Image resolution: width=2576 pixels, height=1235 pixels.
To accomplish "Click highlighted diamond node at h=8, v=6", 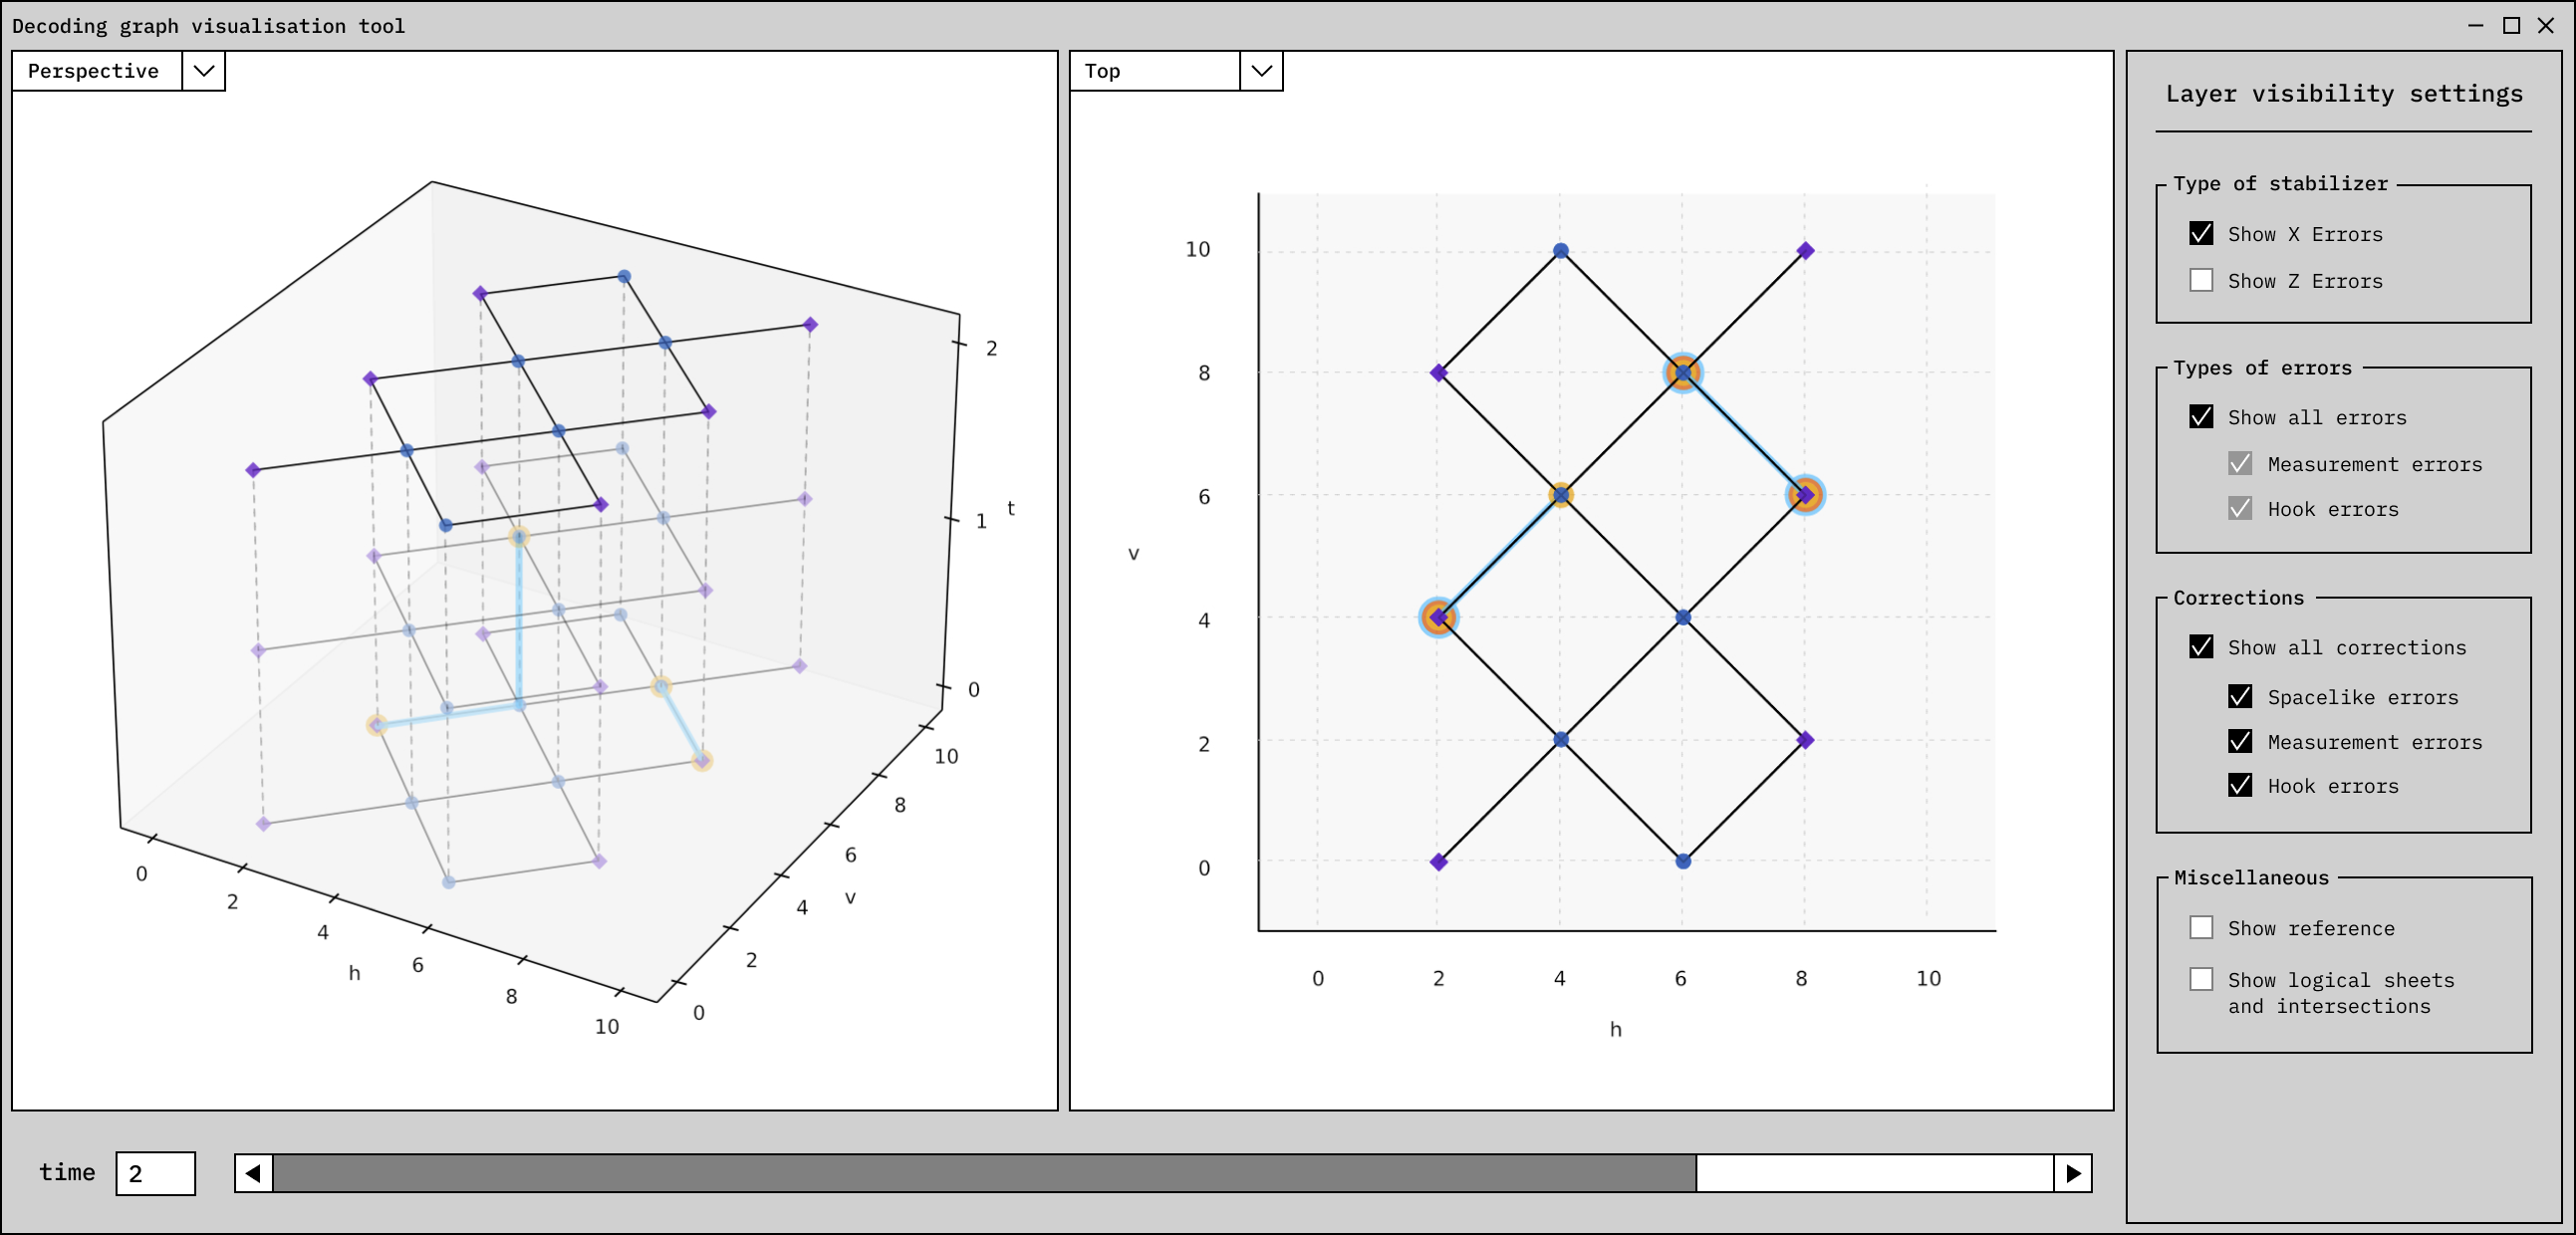I will (x=1805, y=494).
